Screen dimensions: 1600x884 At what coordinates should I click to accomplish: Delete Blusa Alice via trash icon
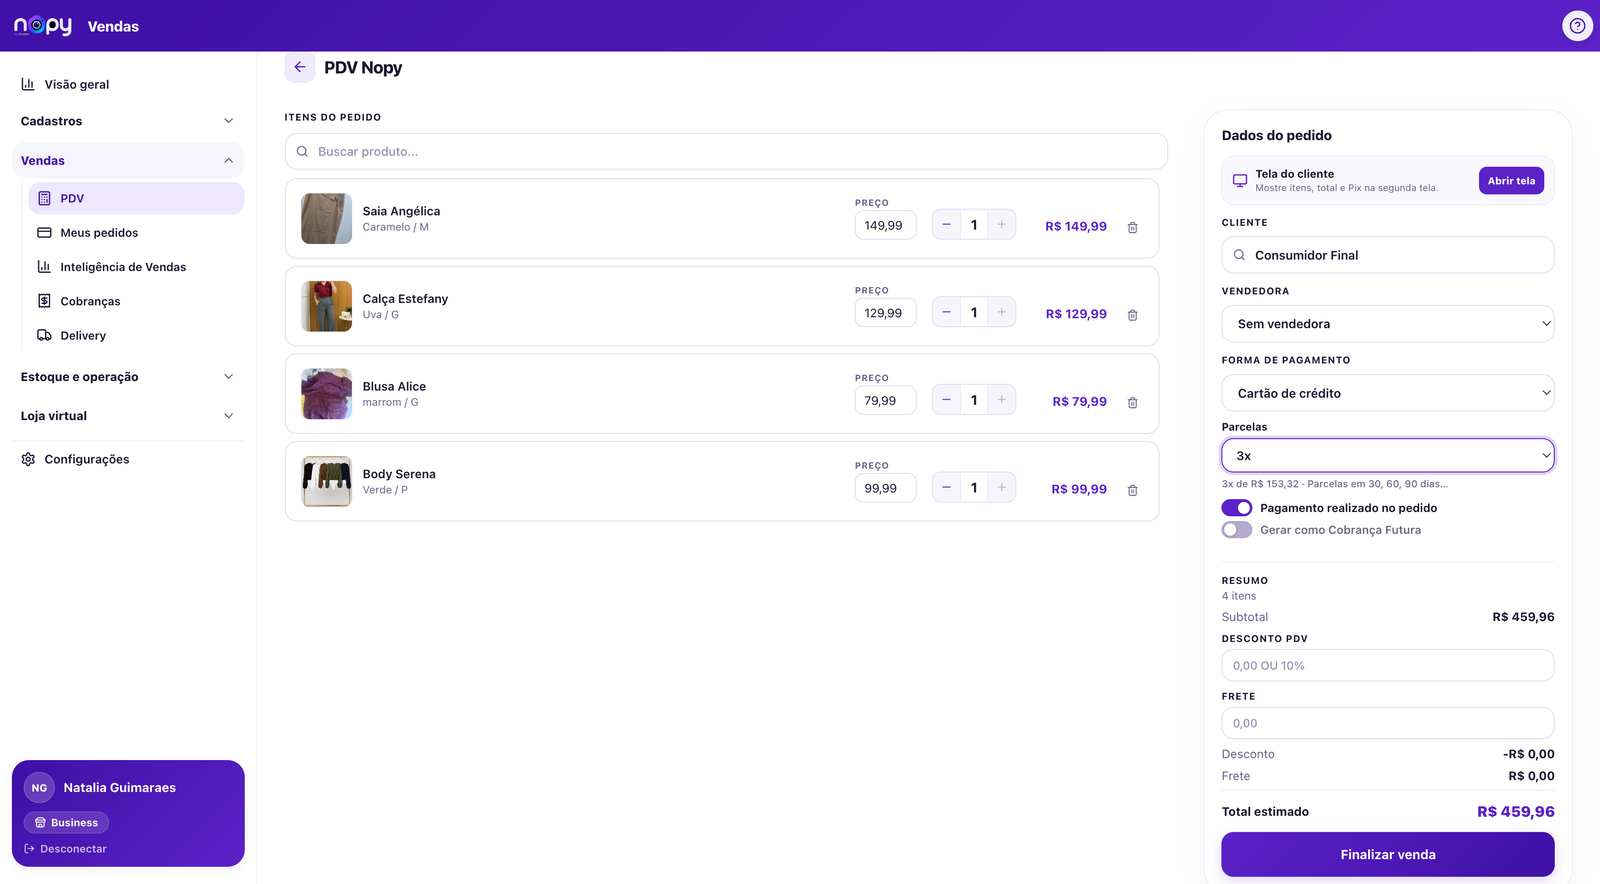pos(1133,402)
